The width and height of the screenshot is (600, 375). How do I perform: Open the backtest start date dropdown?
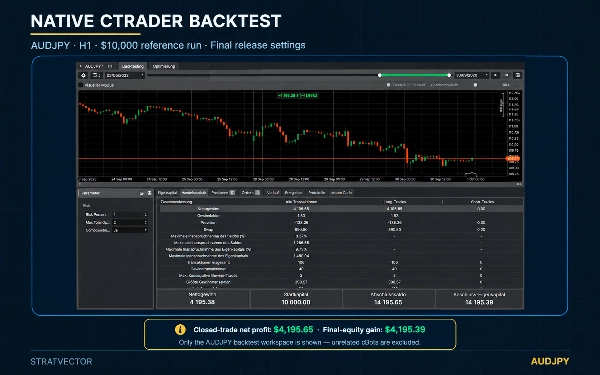[x=125, y=75]
